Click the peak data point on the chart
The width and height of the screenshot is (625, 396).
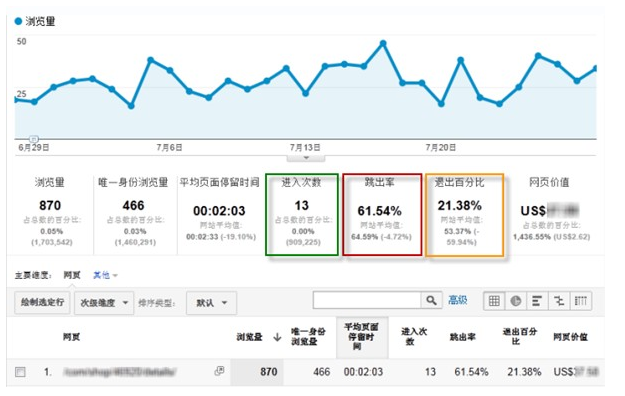[383, 43]
